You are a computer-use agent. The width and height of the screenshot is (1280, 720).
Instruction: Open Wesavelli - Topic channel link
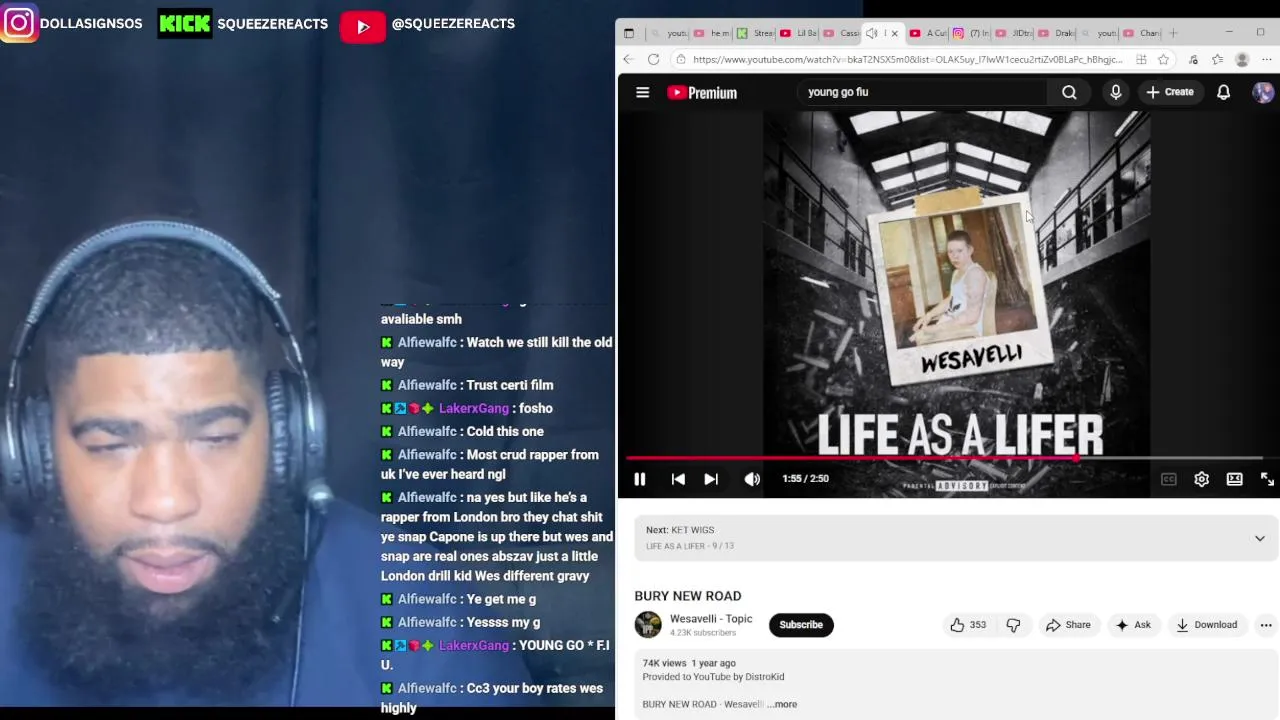pos(711,619)
